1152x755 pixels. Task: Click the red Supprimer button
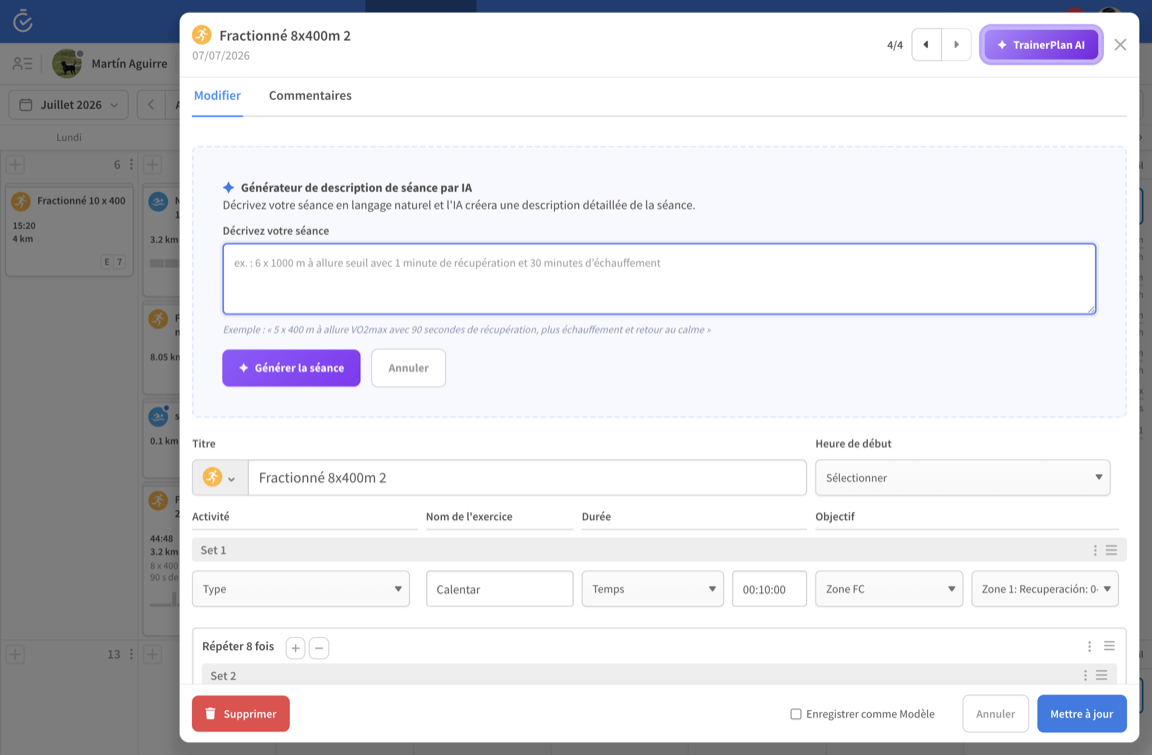pos(241,714)
